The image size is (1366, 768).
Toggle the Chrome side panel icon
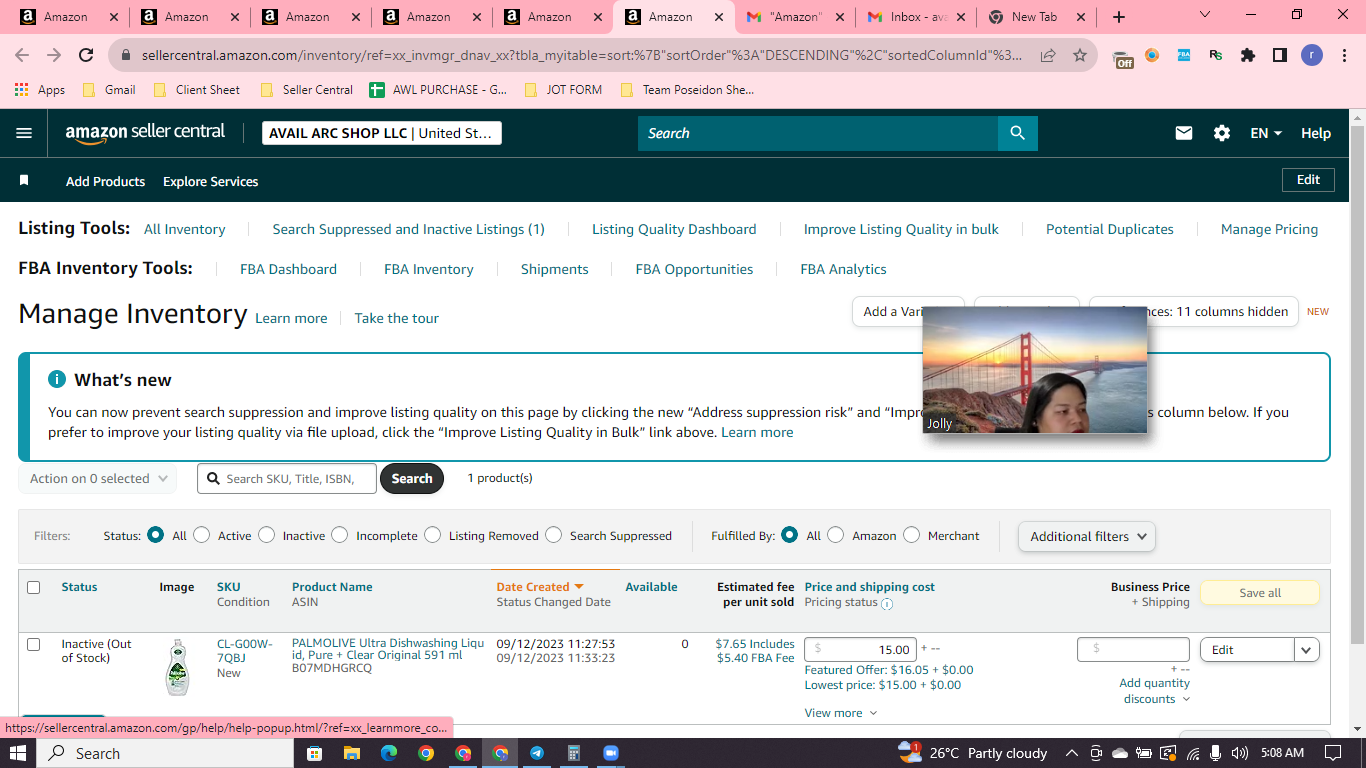1280,56
